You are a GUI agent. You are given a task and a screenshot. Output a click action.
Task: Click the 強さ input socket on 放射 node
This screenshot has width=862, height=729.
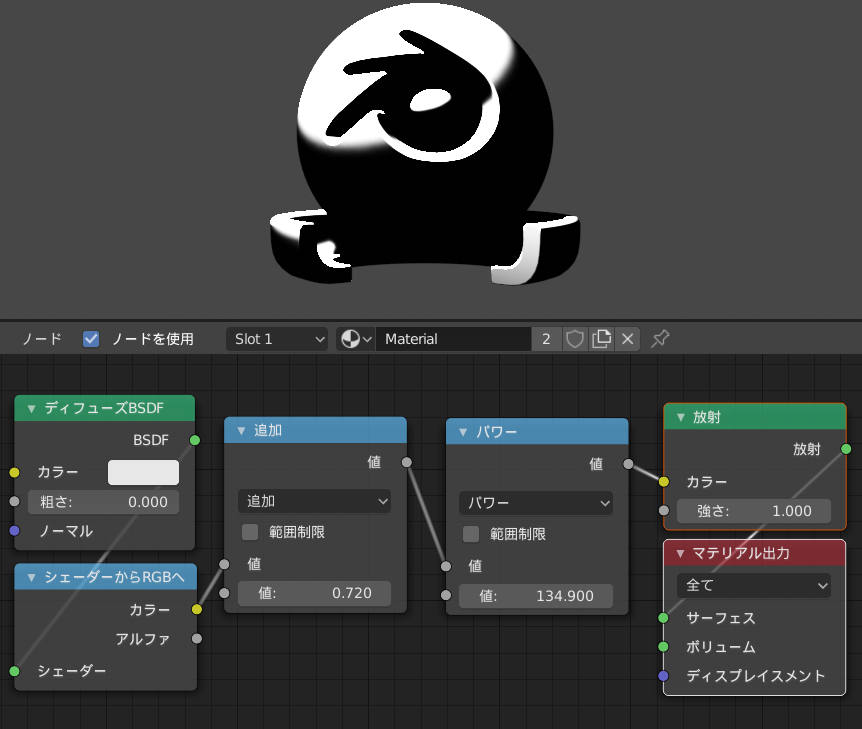click(664, 511)
